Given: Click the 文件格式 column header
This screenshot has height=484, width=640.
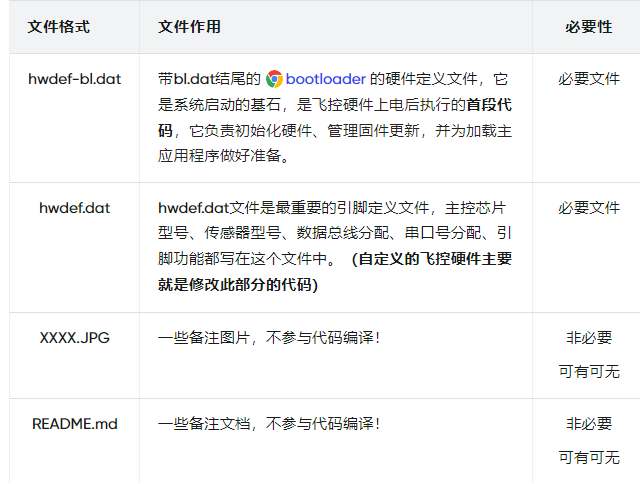Looking at the screenshot, I should tap(61, 27).
